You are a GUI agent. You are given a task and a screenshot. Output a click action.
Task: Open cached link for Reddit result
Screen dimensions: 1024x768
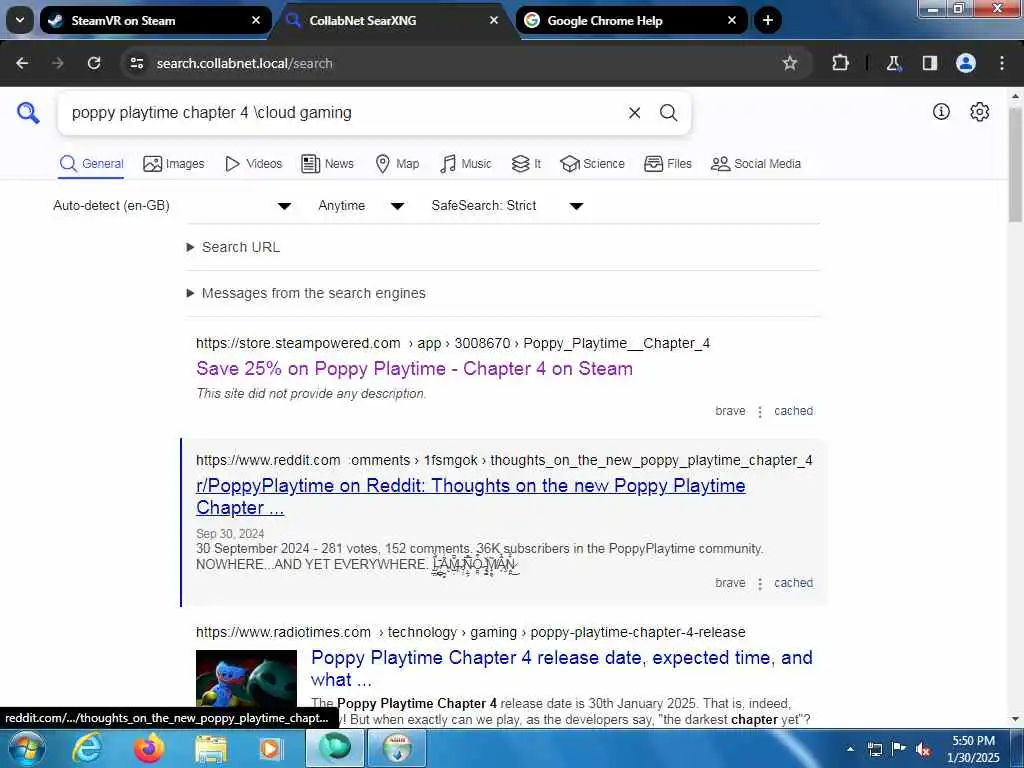793,583
